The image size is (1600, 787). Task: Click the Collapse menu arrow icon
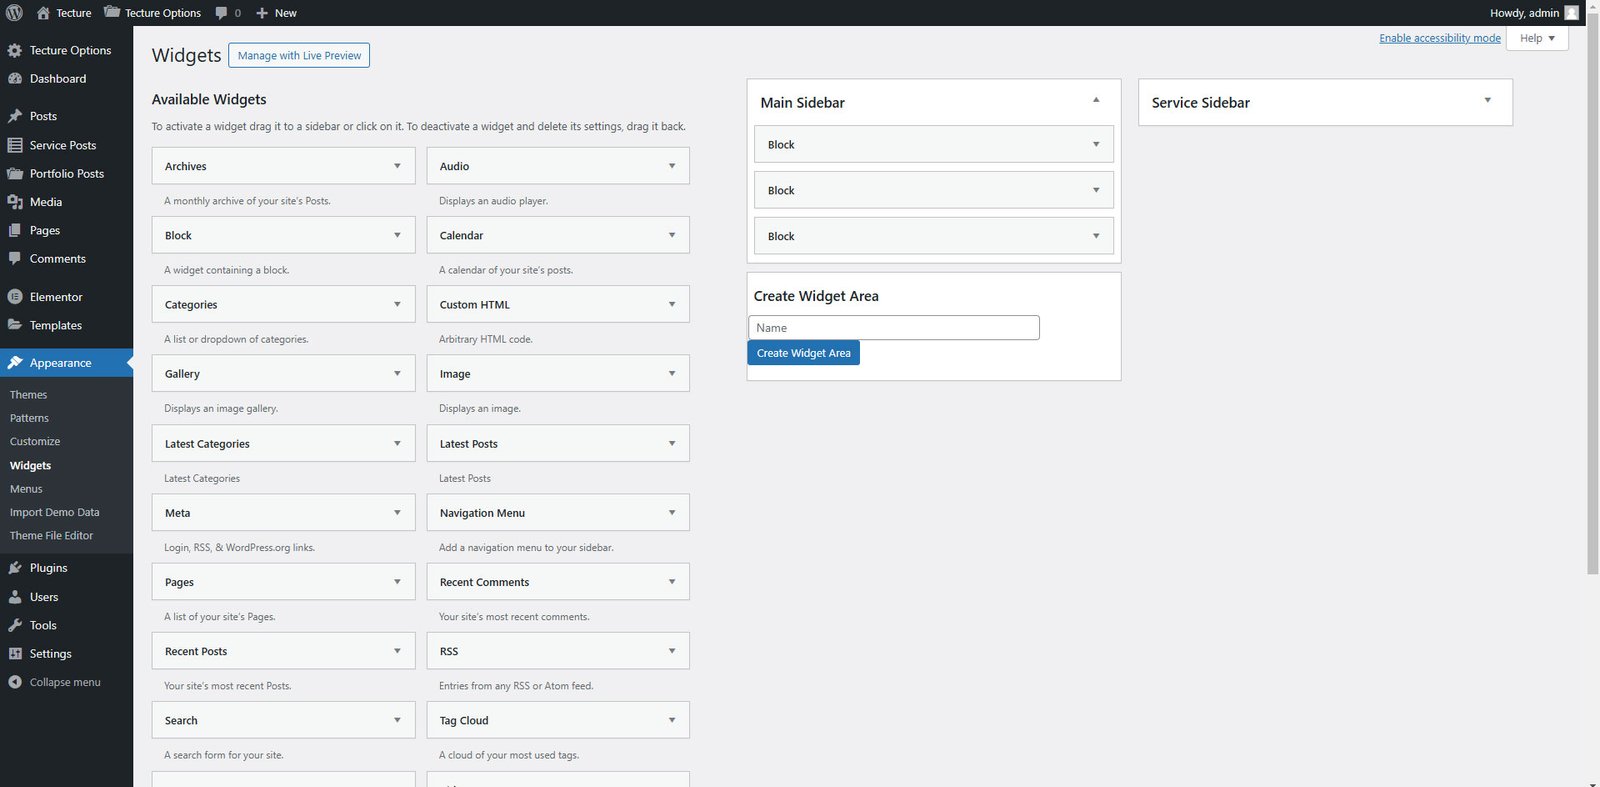click(x=15, y=682)
